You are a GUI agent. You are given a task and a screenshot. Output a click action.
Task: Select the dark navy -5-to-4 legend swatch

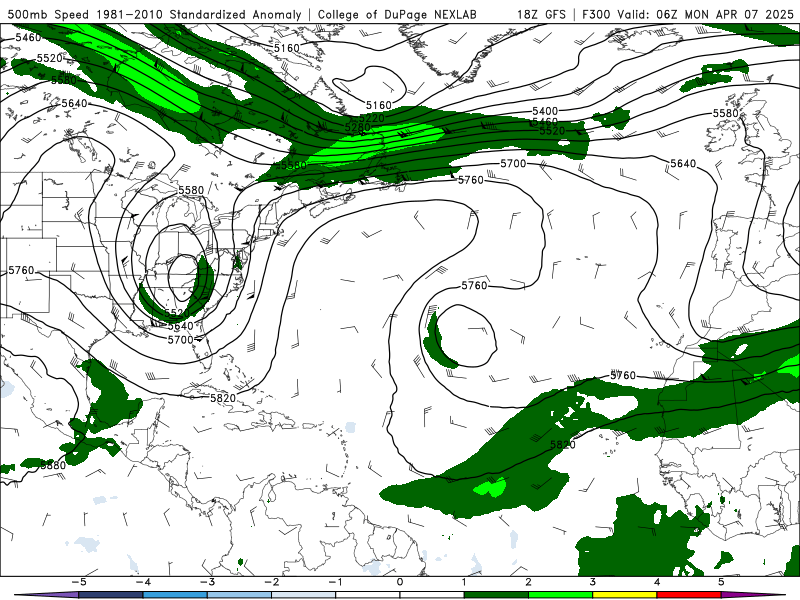pos(111,595)
